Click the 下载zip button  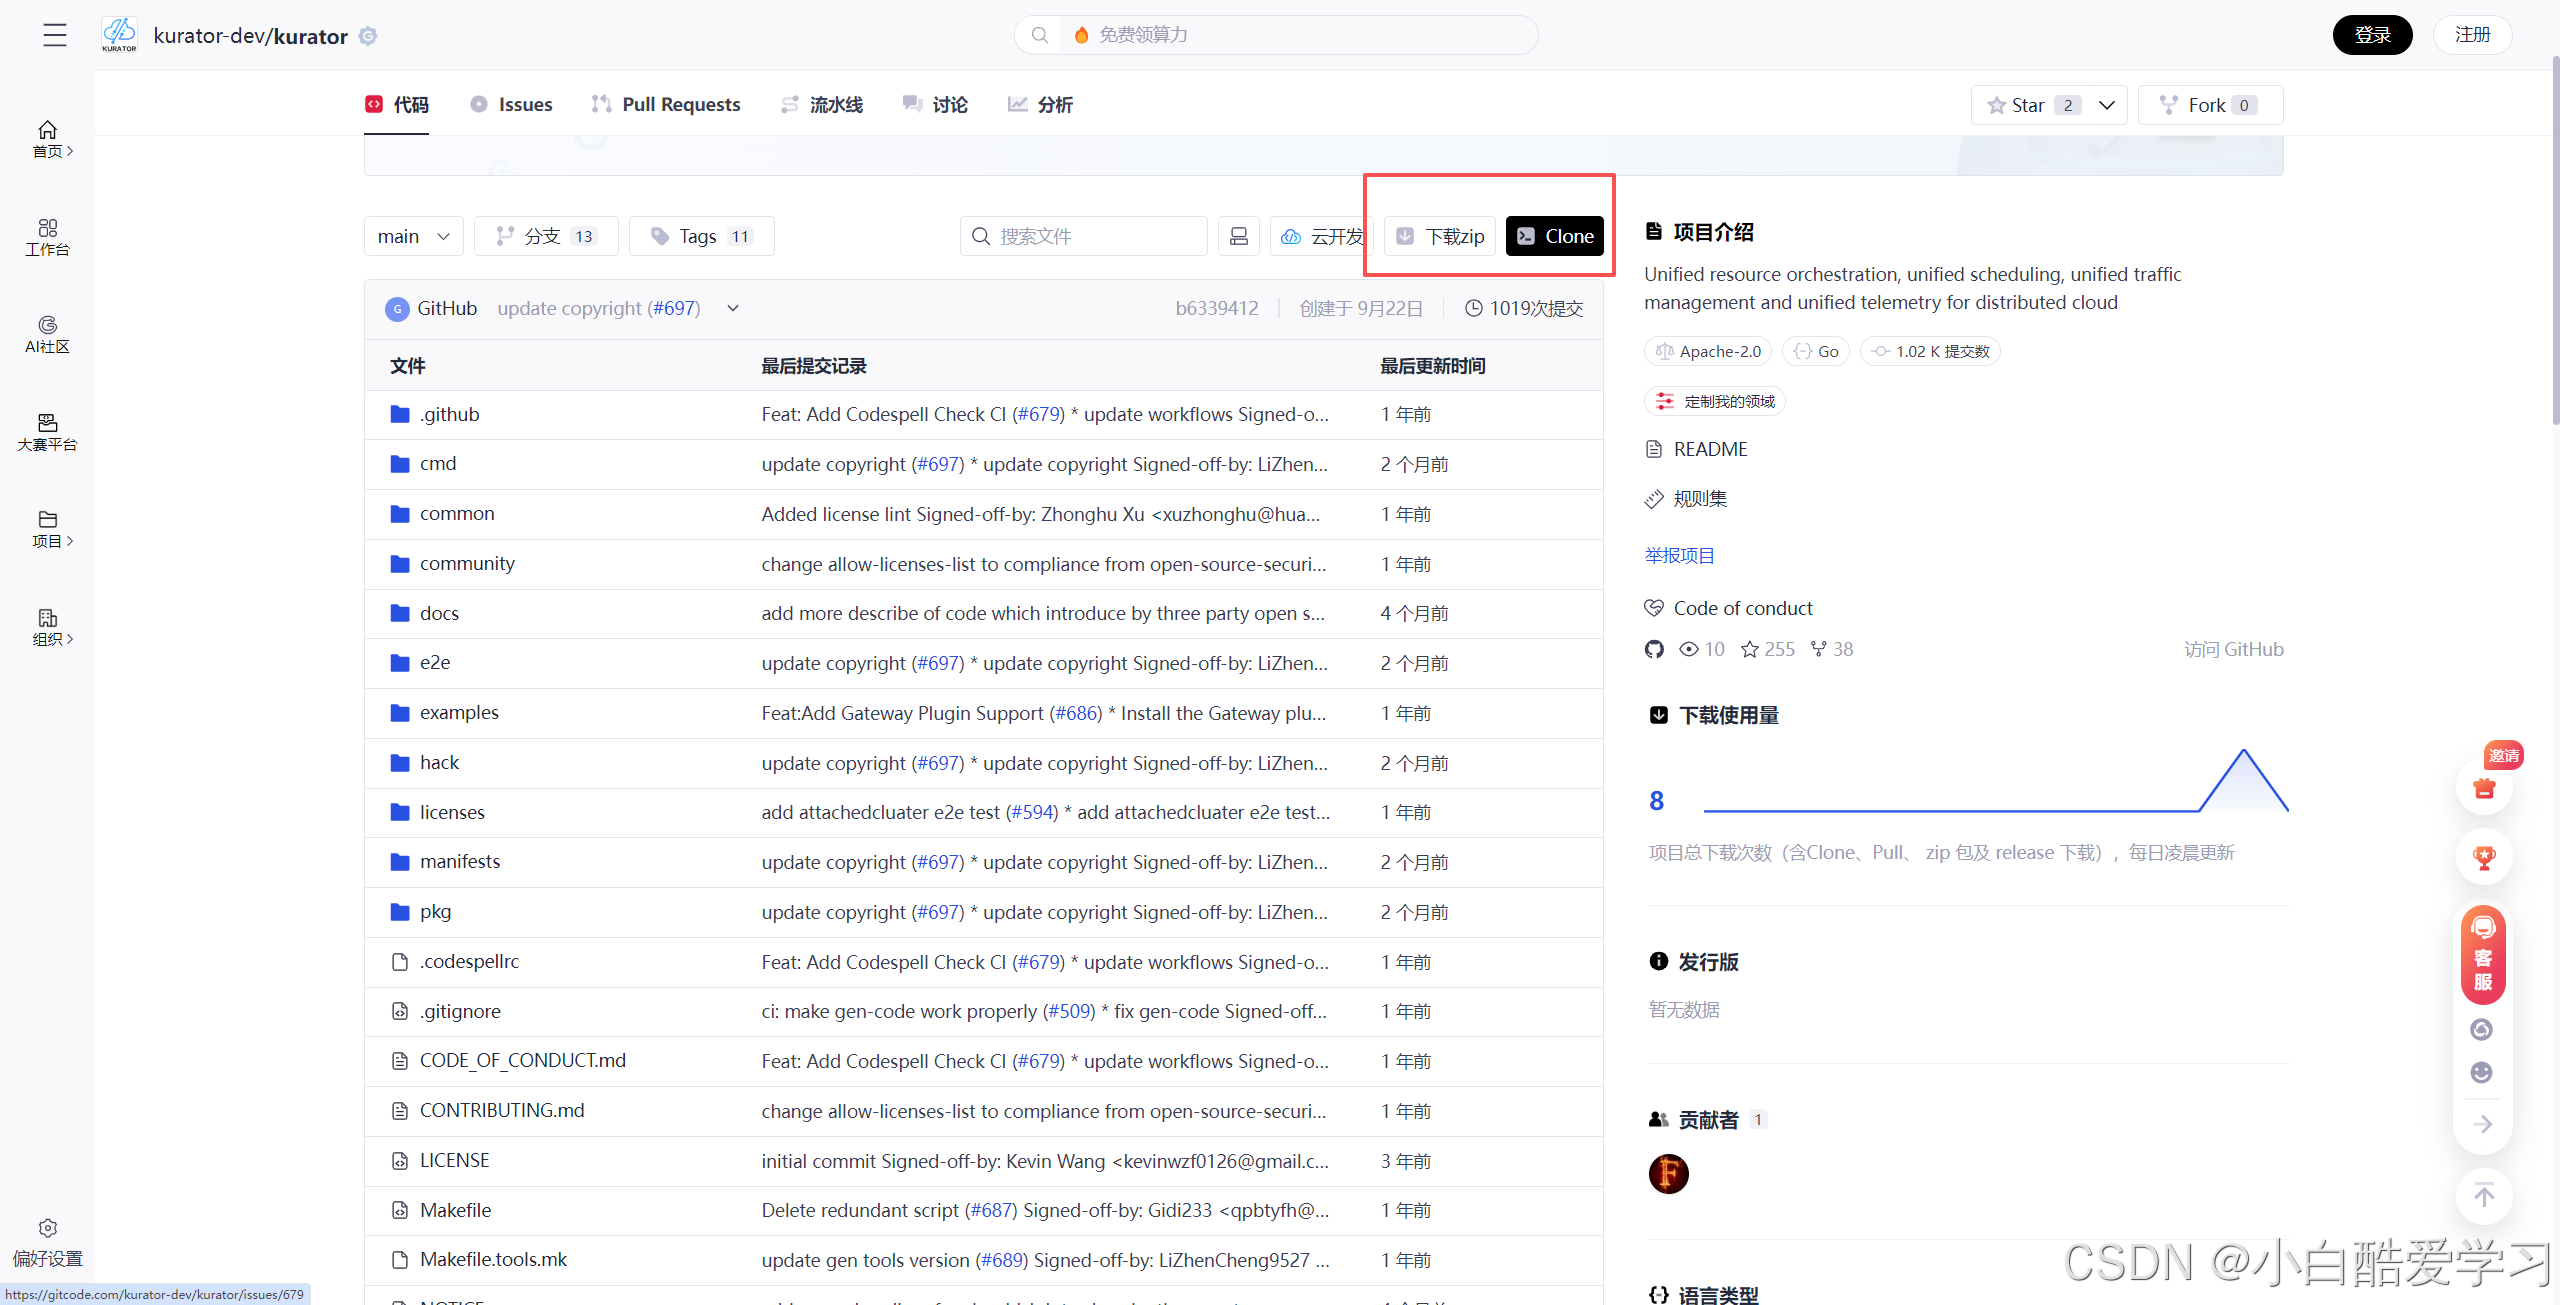[1441, 236]
